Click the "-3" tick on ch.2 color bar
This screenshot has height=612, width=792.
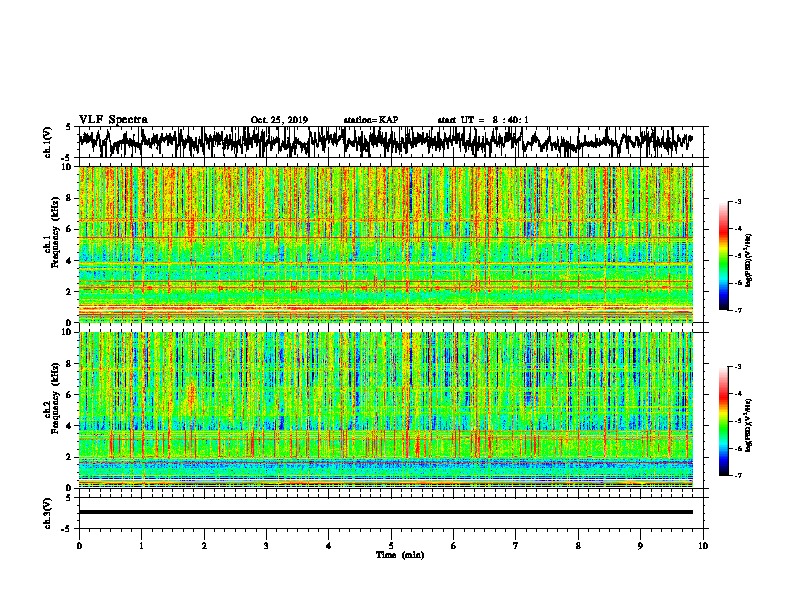click(x=737, y=367)
